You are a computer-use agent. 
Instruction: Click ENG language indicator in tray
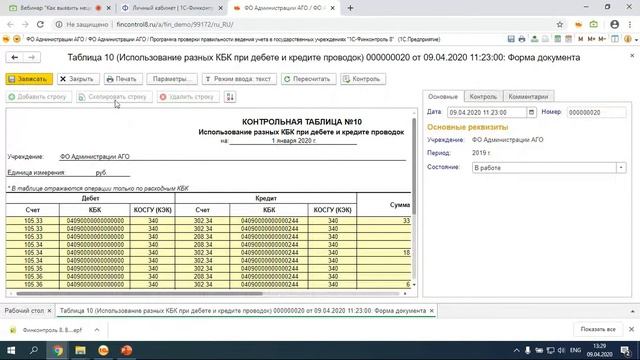[576, 351]
